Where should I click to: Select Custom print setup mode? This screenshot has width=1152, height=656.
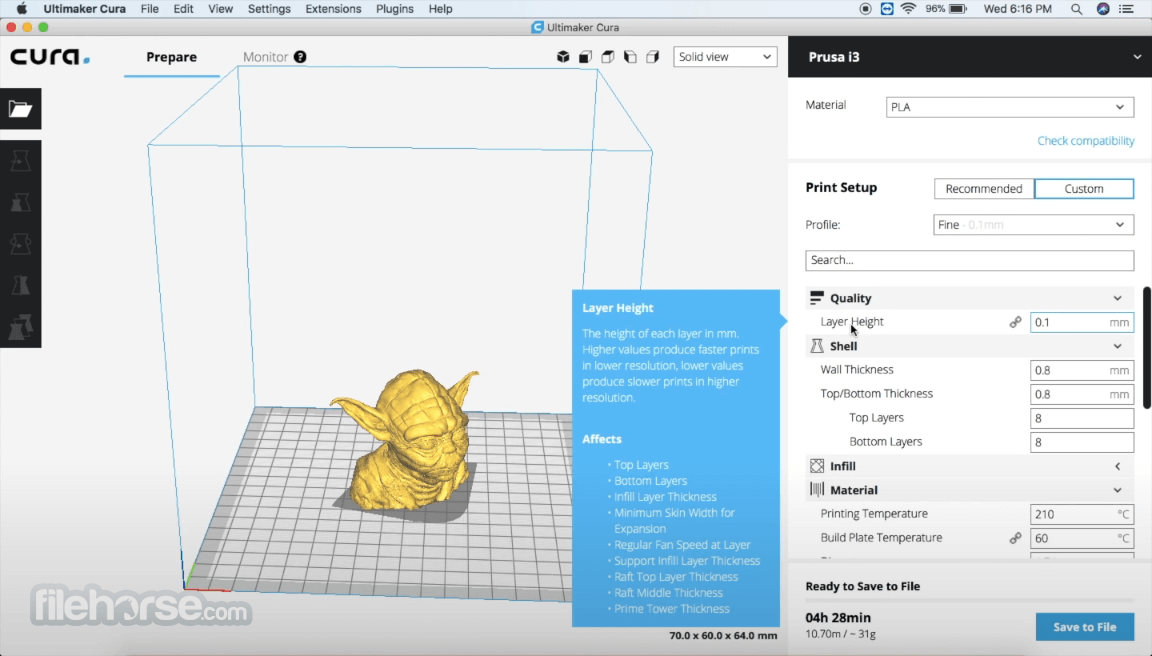point(1084,189)
